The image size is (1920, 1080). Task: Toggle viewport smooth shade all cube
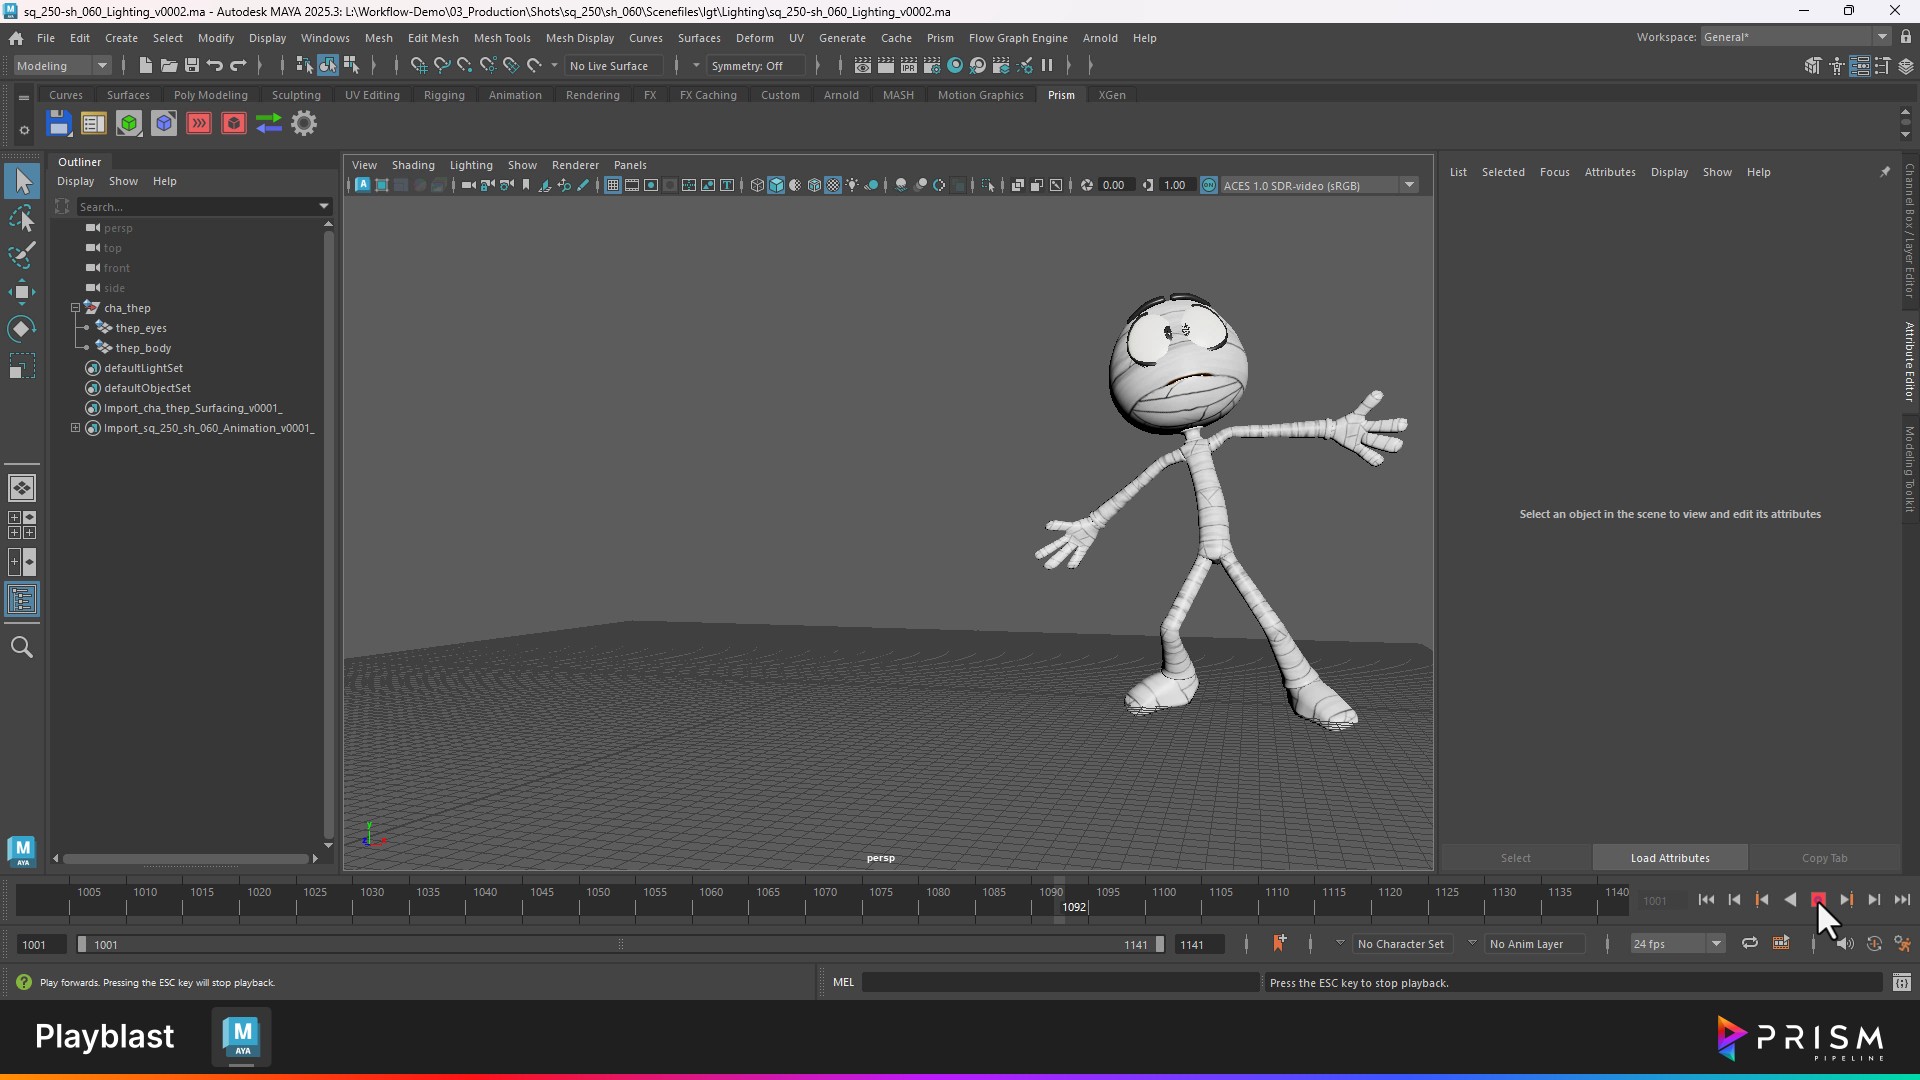(x=776, y=186)
